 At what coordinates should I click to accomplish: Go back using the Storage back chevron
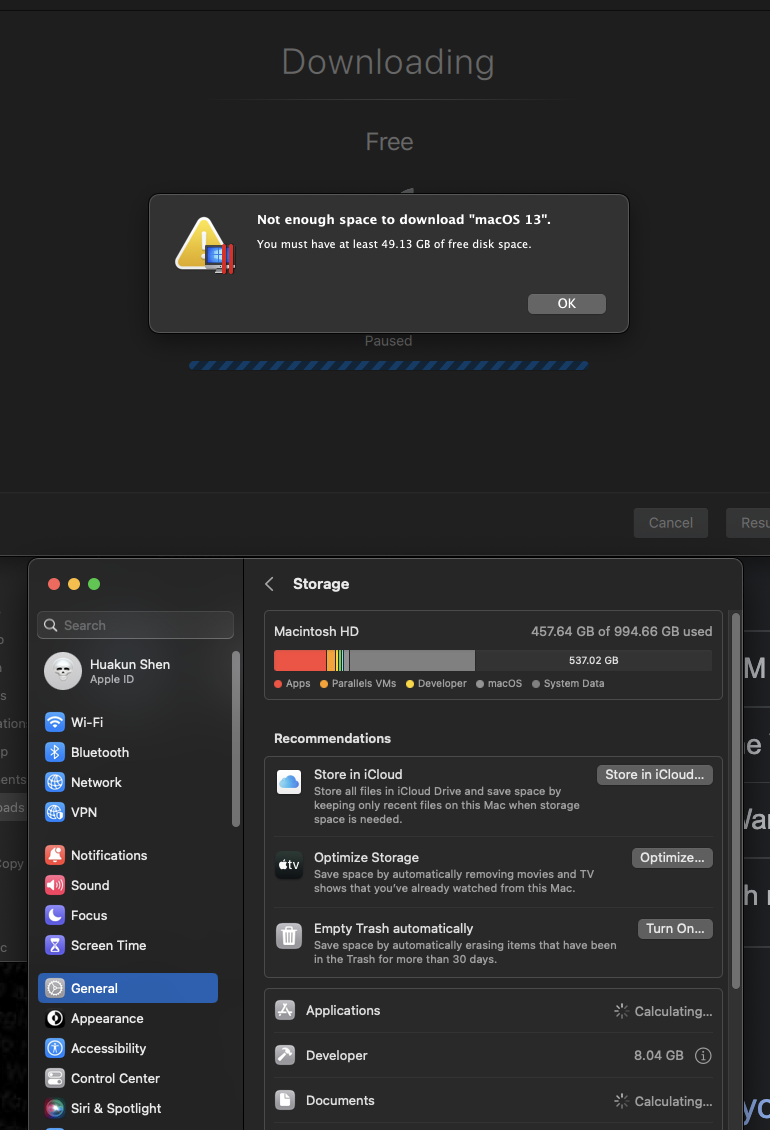269,584
